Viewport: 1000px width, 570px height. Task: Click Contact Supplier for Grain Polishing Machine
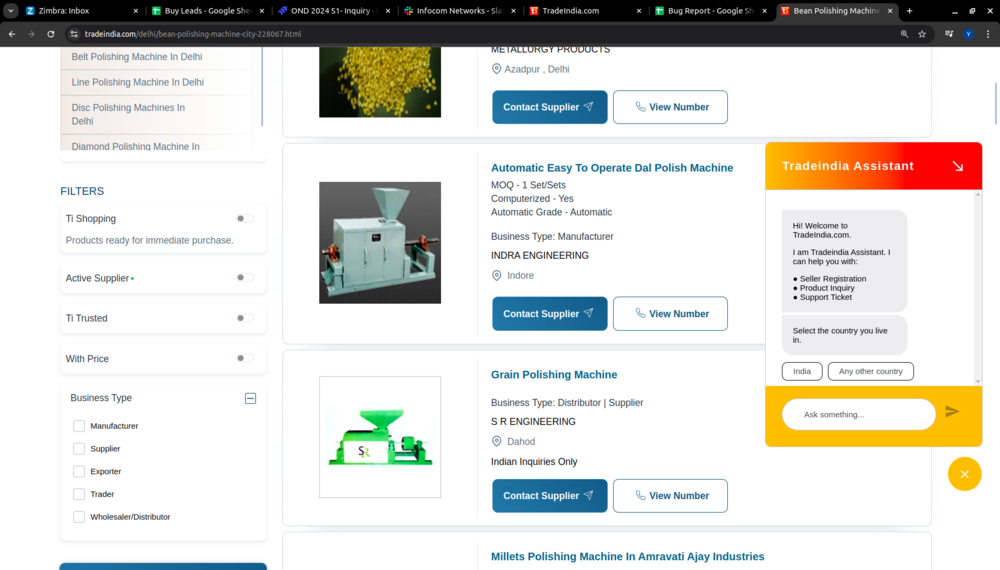[x=549, y=496]
